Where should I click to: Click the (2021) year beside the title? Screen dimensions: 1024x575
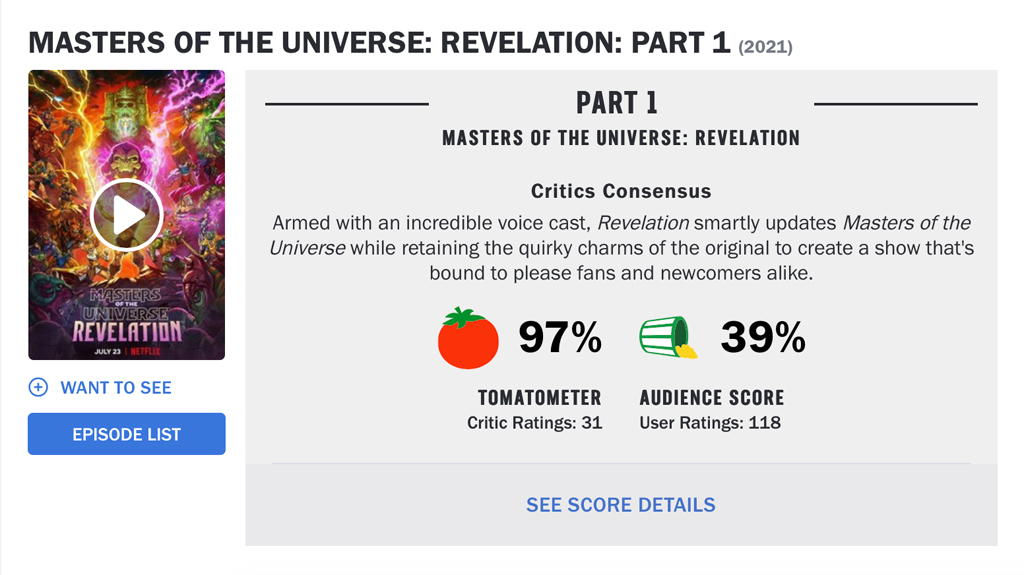click(765, 47)
